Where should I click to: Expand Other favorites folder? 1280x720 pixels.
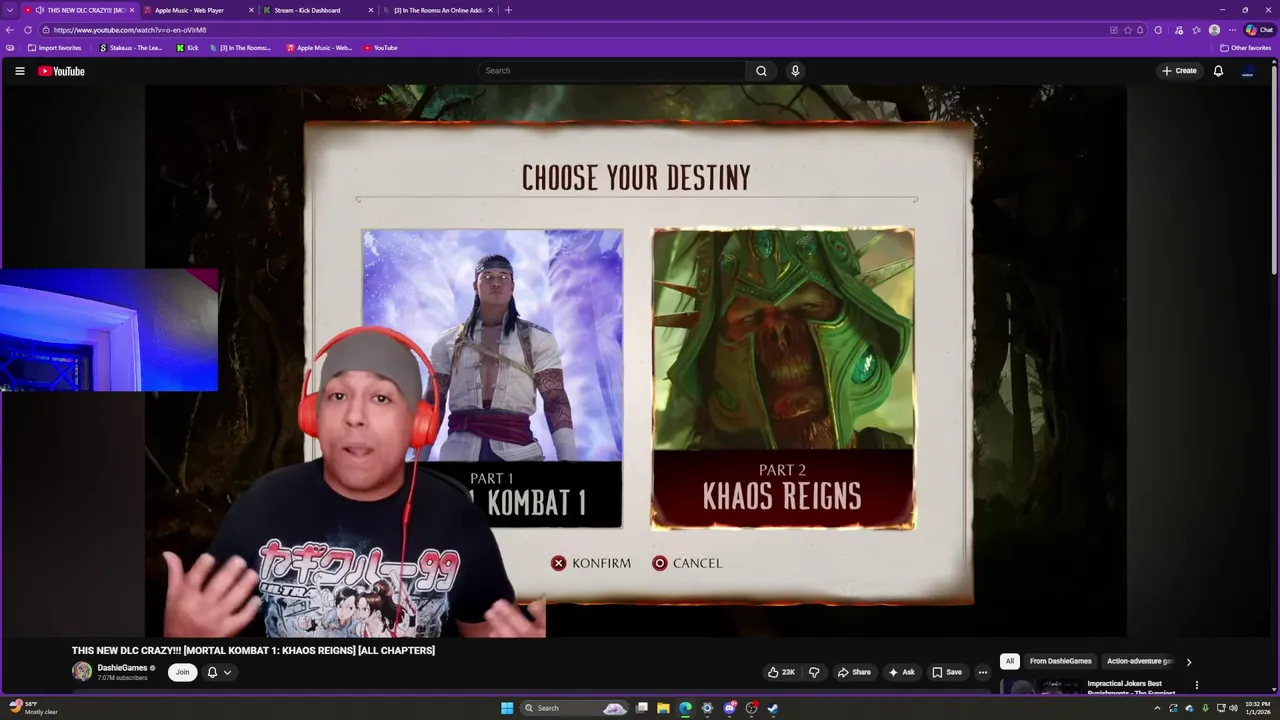coord(1245,48)
